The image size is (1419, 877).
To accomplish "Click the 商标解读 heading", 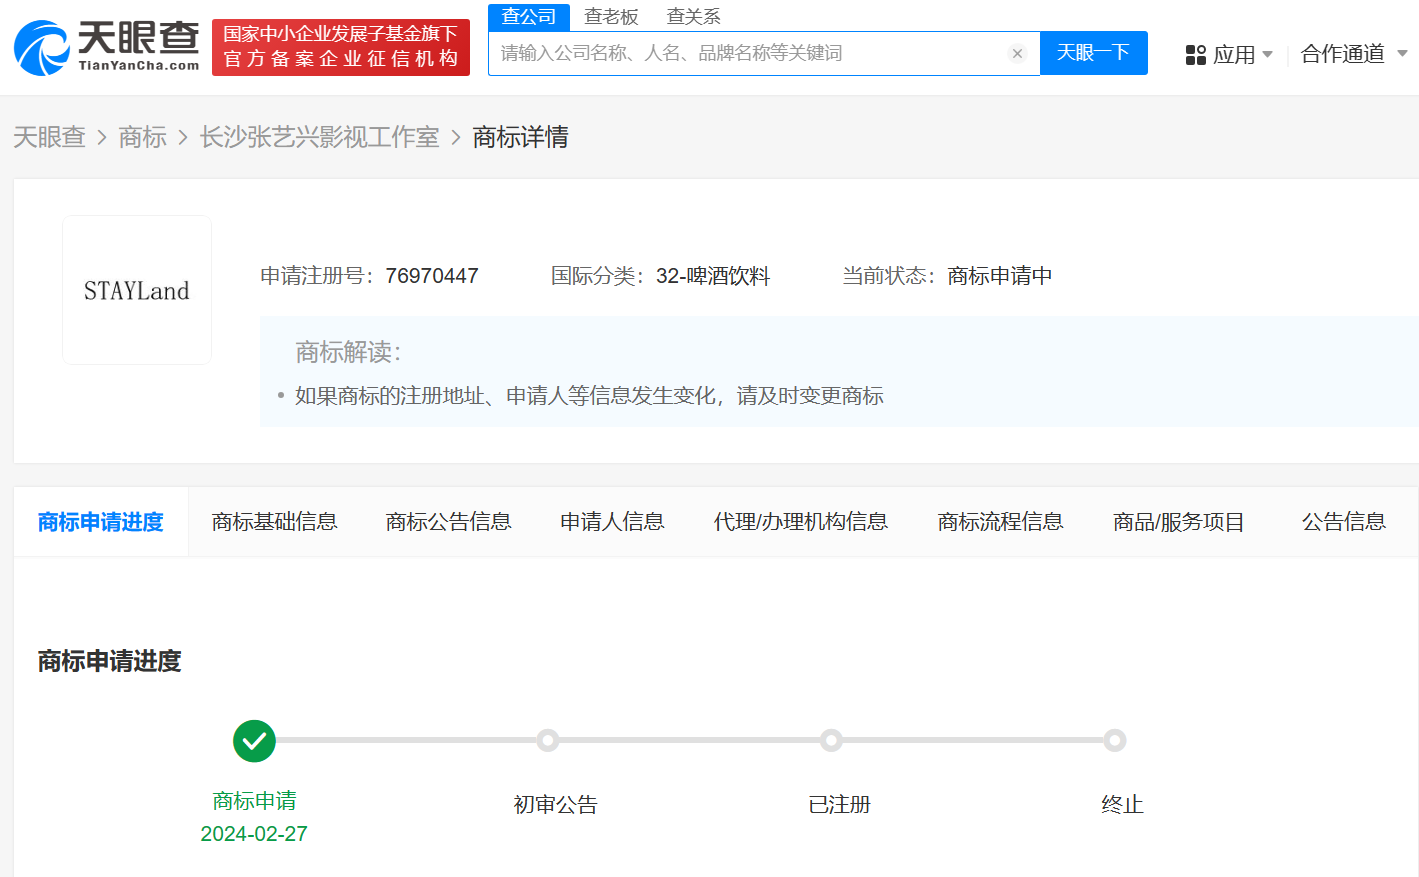I will (348, 352).
